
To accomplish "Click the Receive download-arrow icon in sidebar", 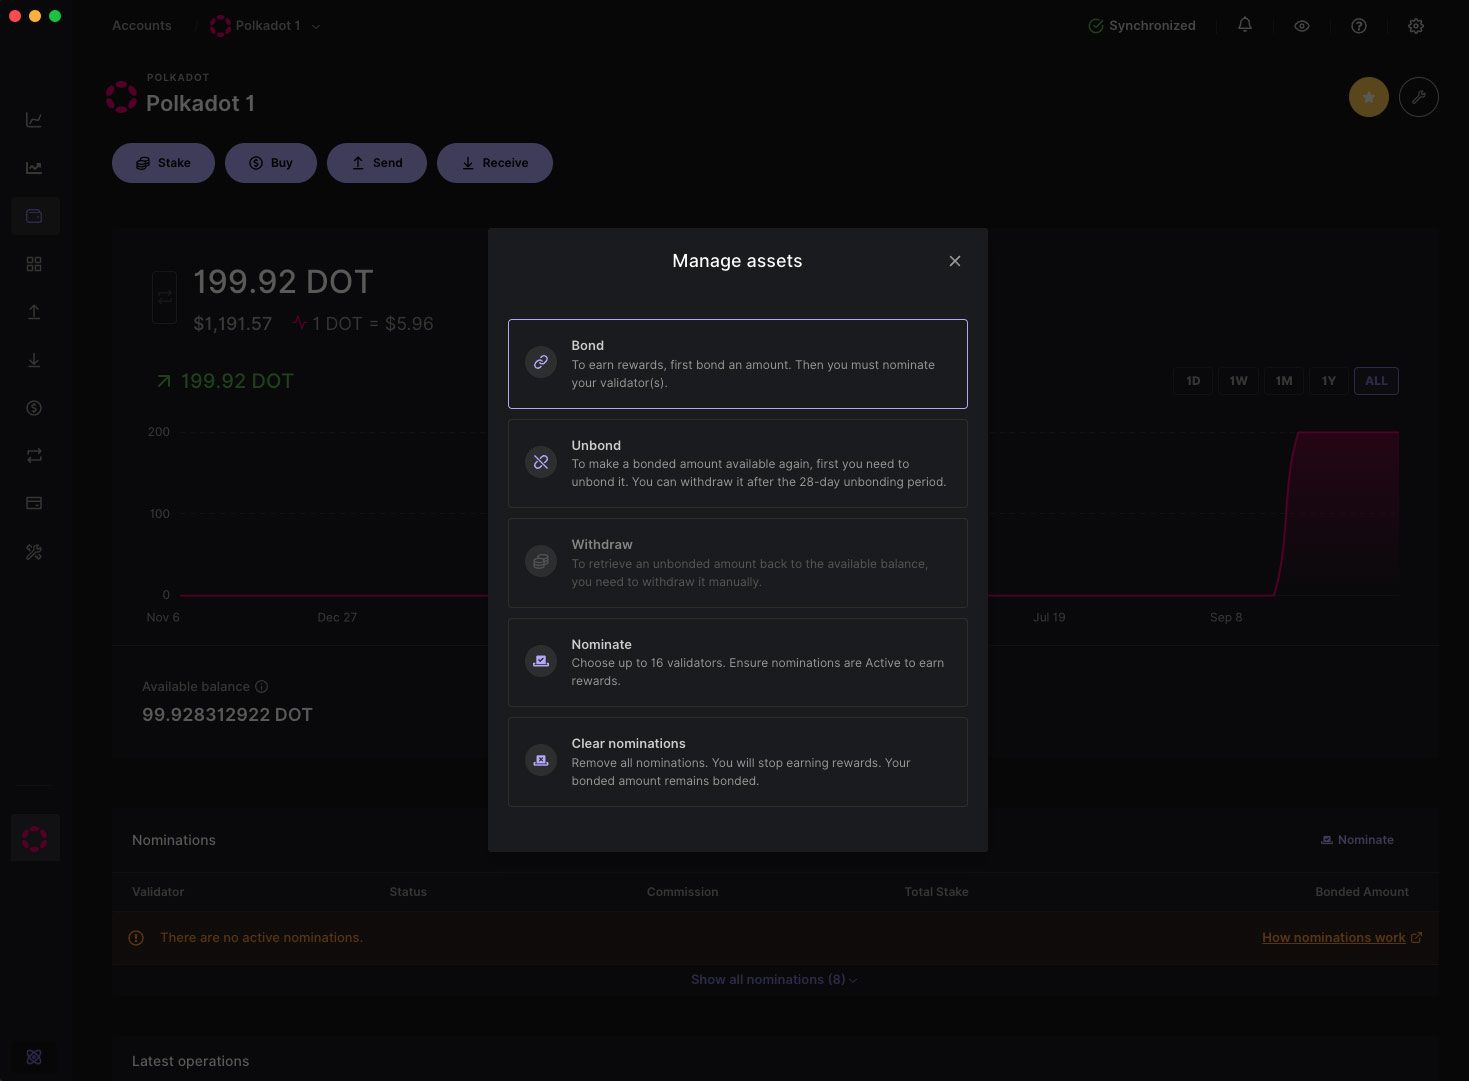I will coord(34,360).
